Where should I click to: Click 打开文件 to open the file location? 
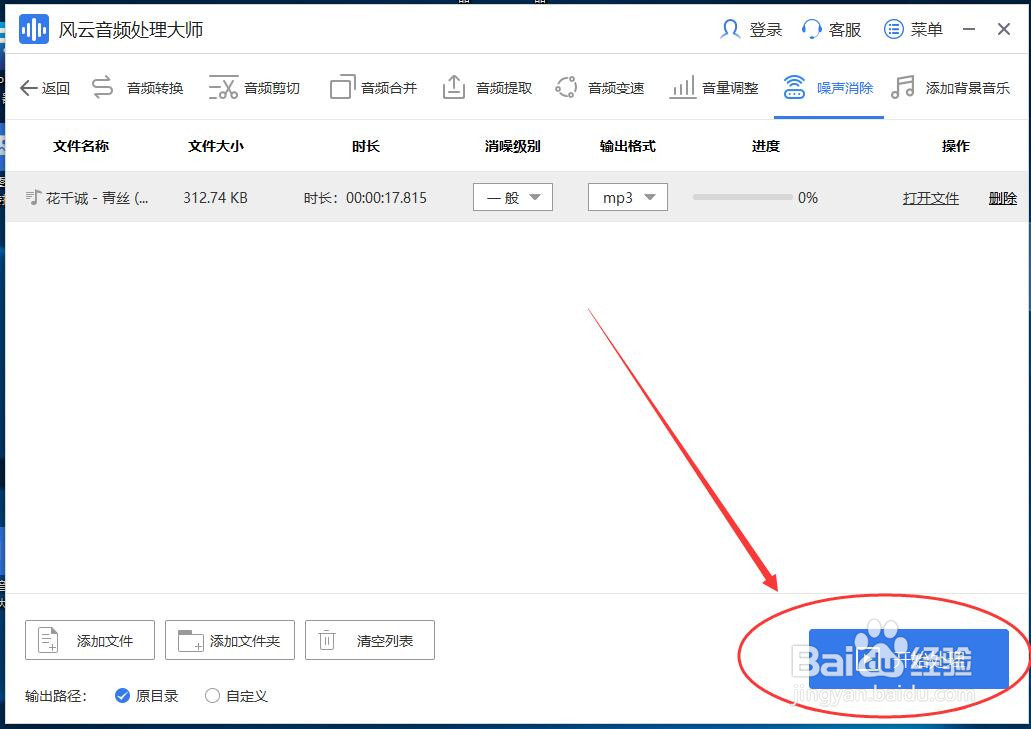coord(930,197)
